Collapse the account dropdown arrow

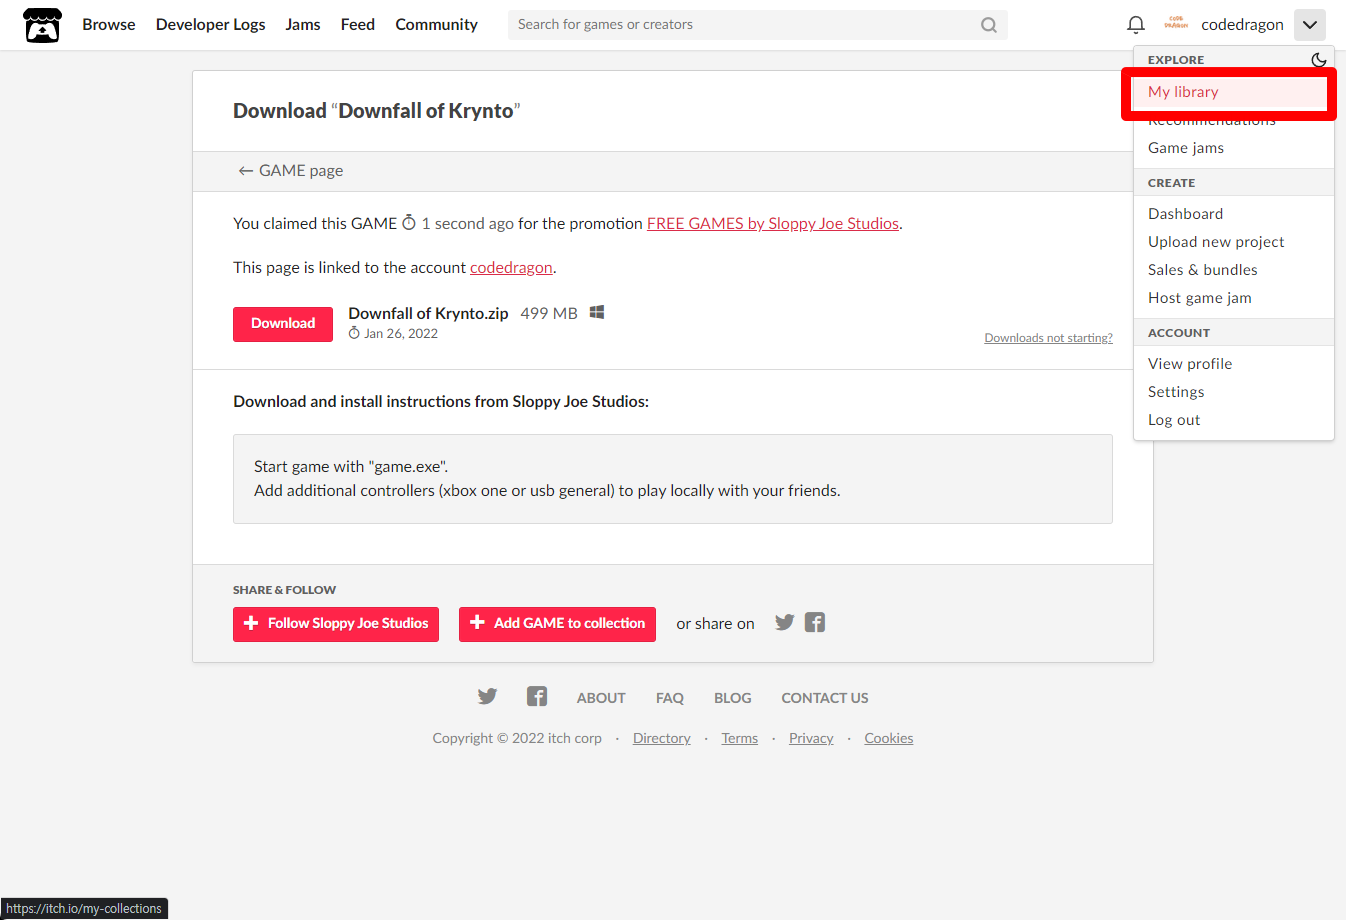point(1310,25)
